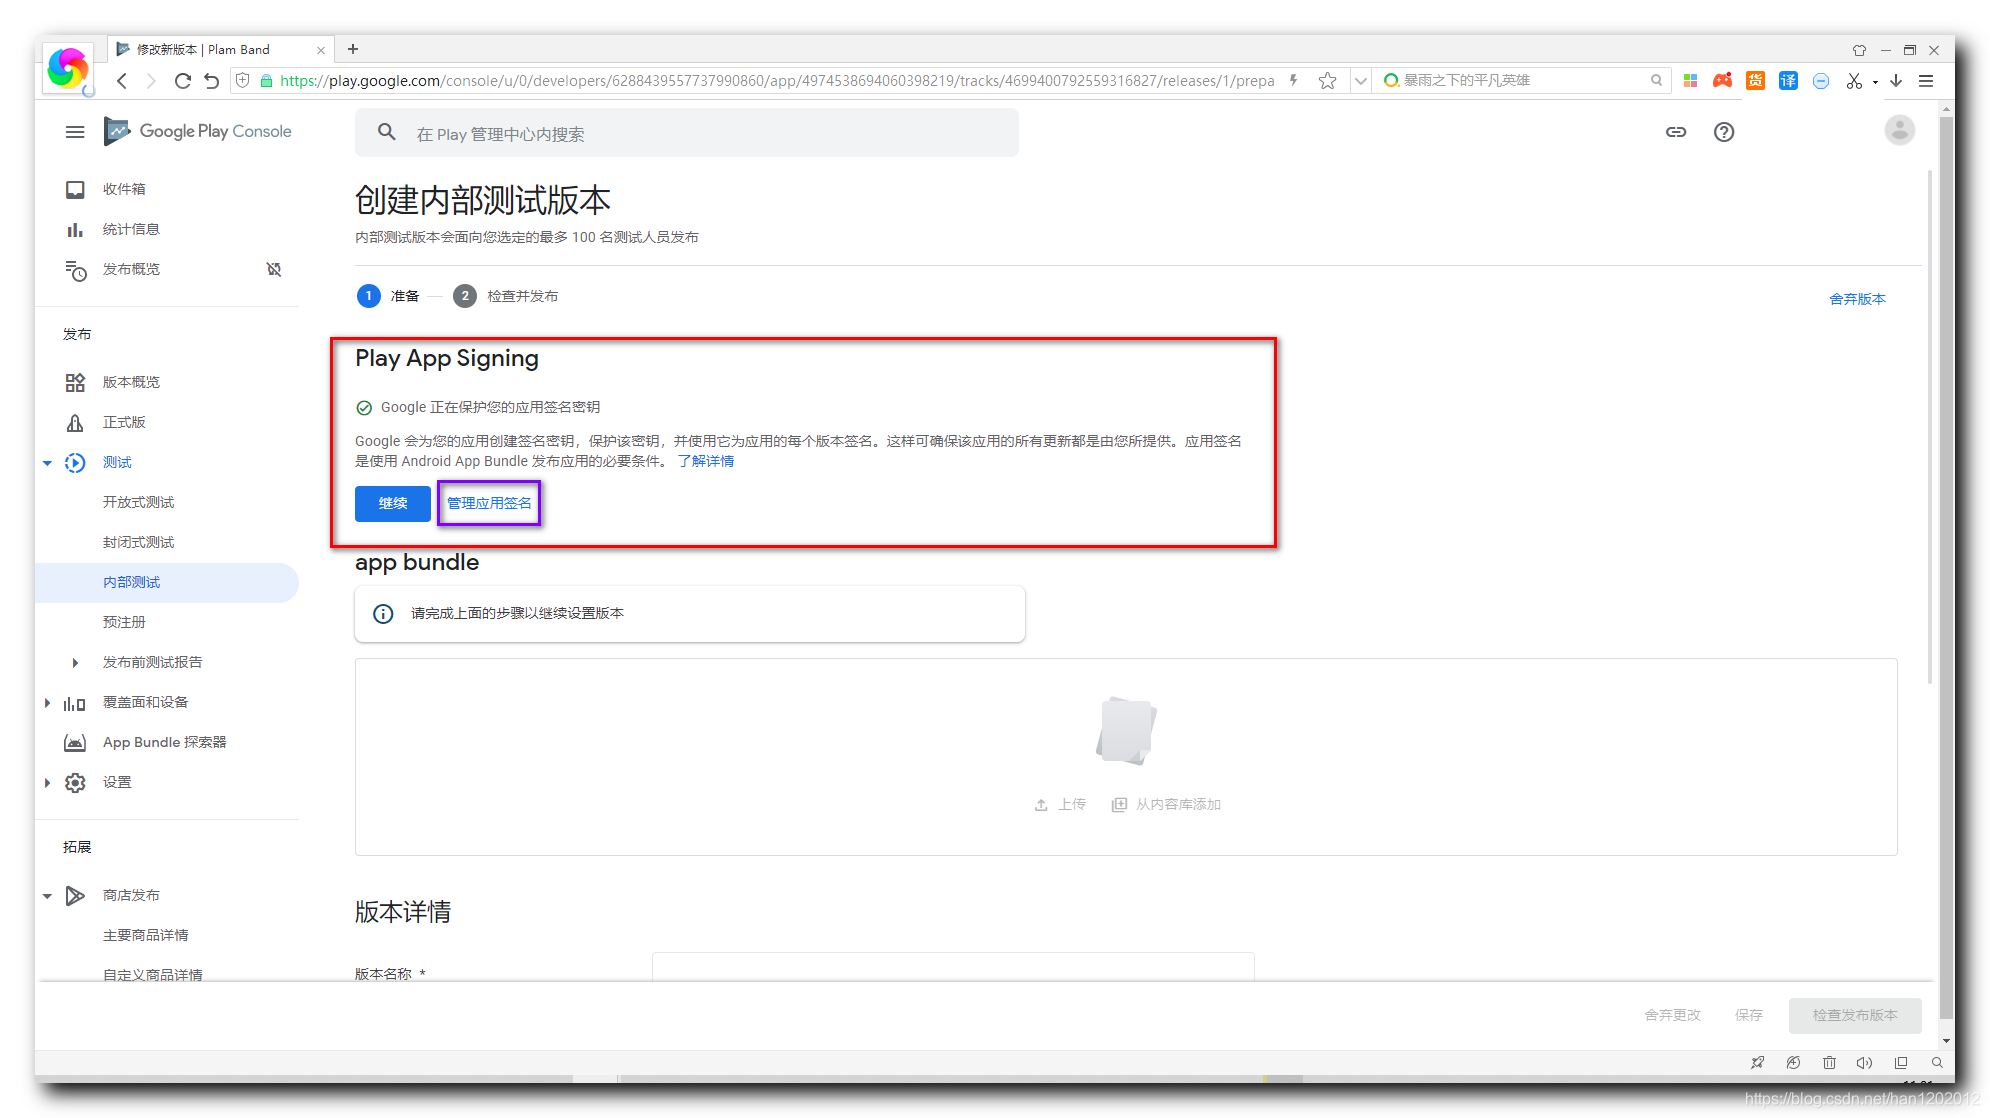Open Inbox (收件箱) in sidebar

[124, 189]
